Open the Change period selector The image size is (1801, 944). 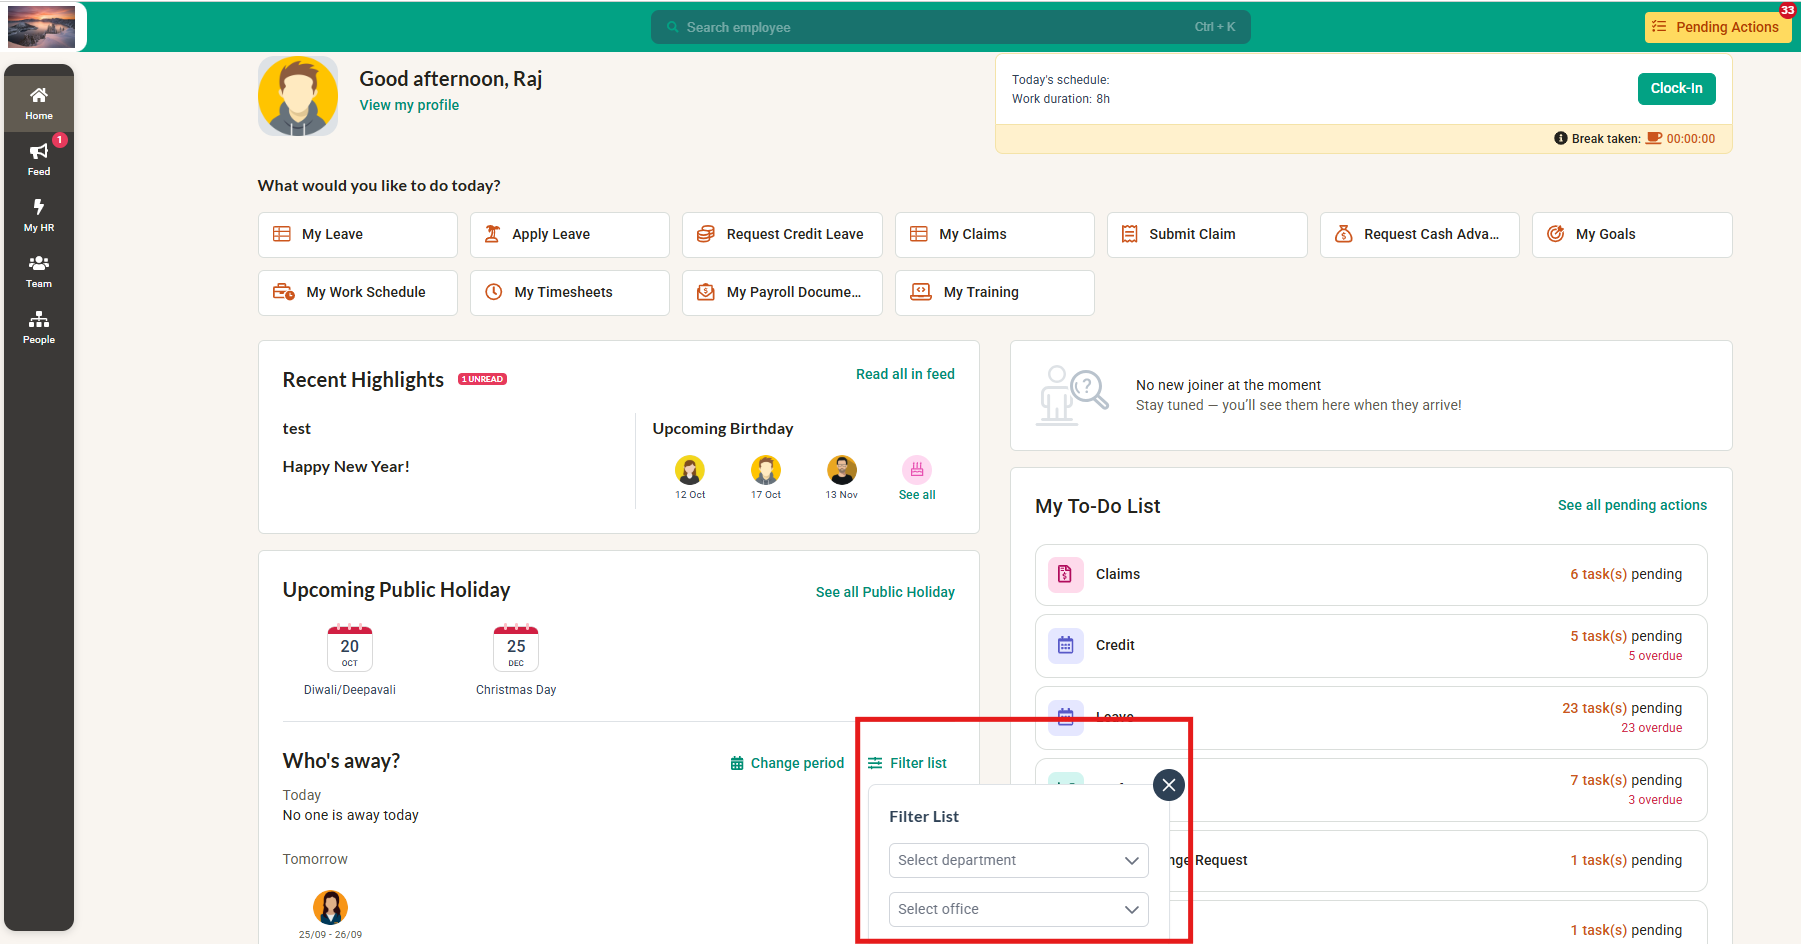click(x=787, y=763)
